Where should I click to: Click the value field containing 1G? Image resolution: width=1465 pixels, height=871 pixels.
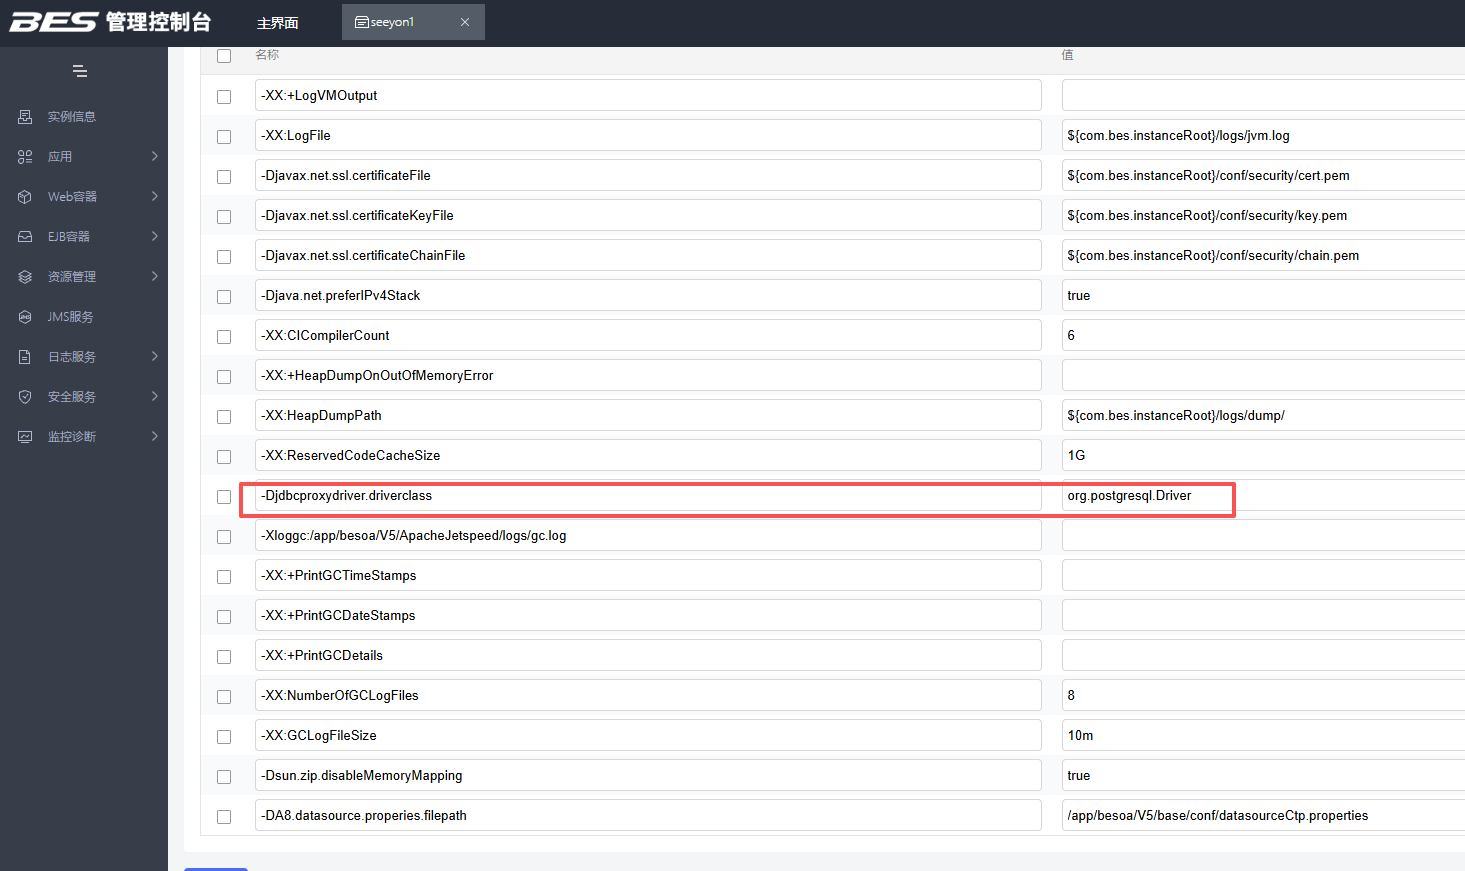(1263, 455)
